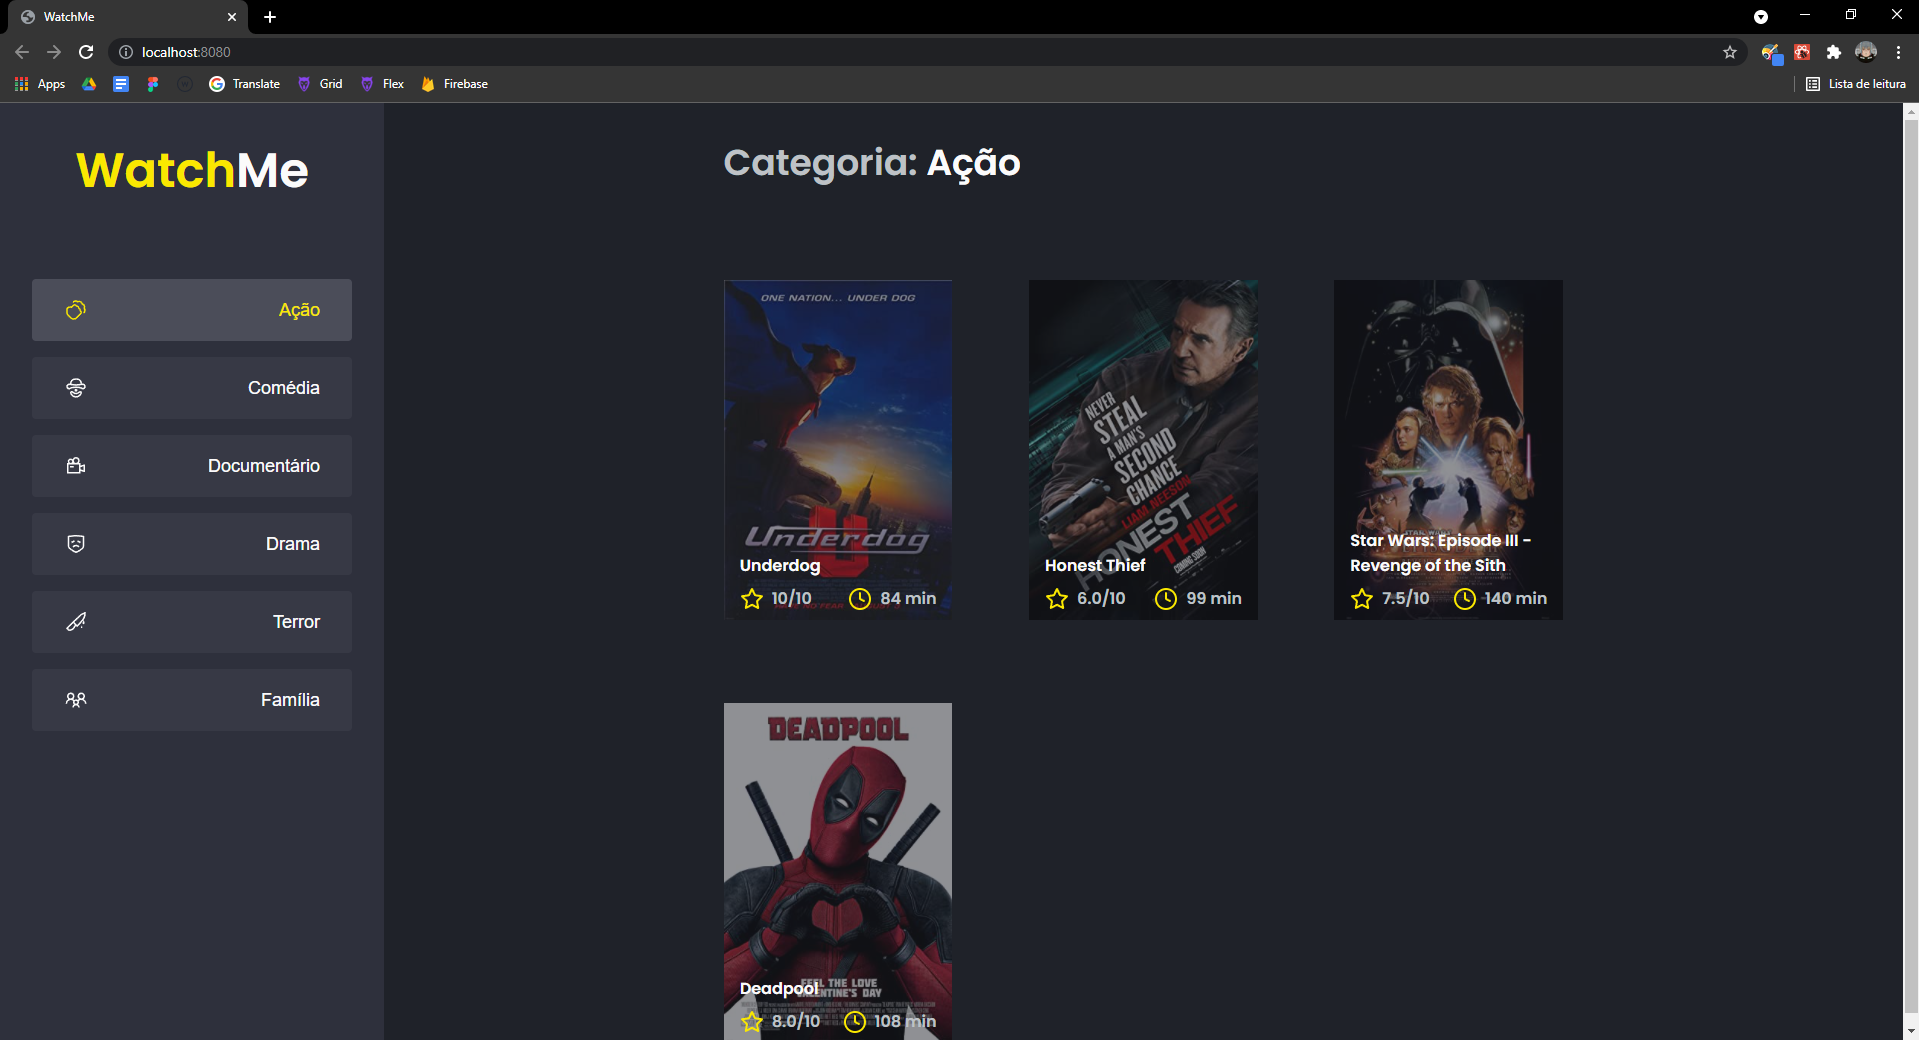
Task: Choose the Documentário category button
Action: tap(192, 466)
